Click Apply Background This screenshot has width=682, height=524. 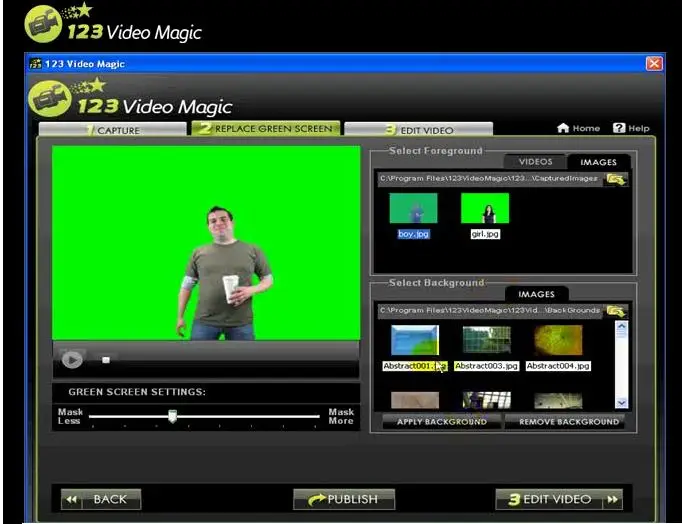point(441,421)
